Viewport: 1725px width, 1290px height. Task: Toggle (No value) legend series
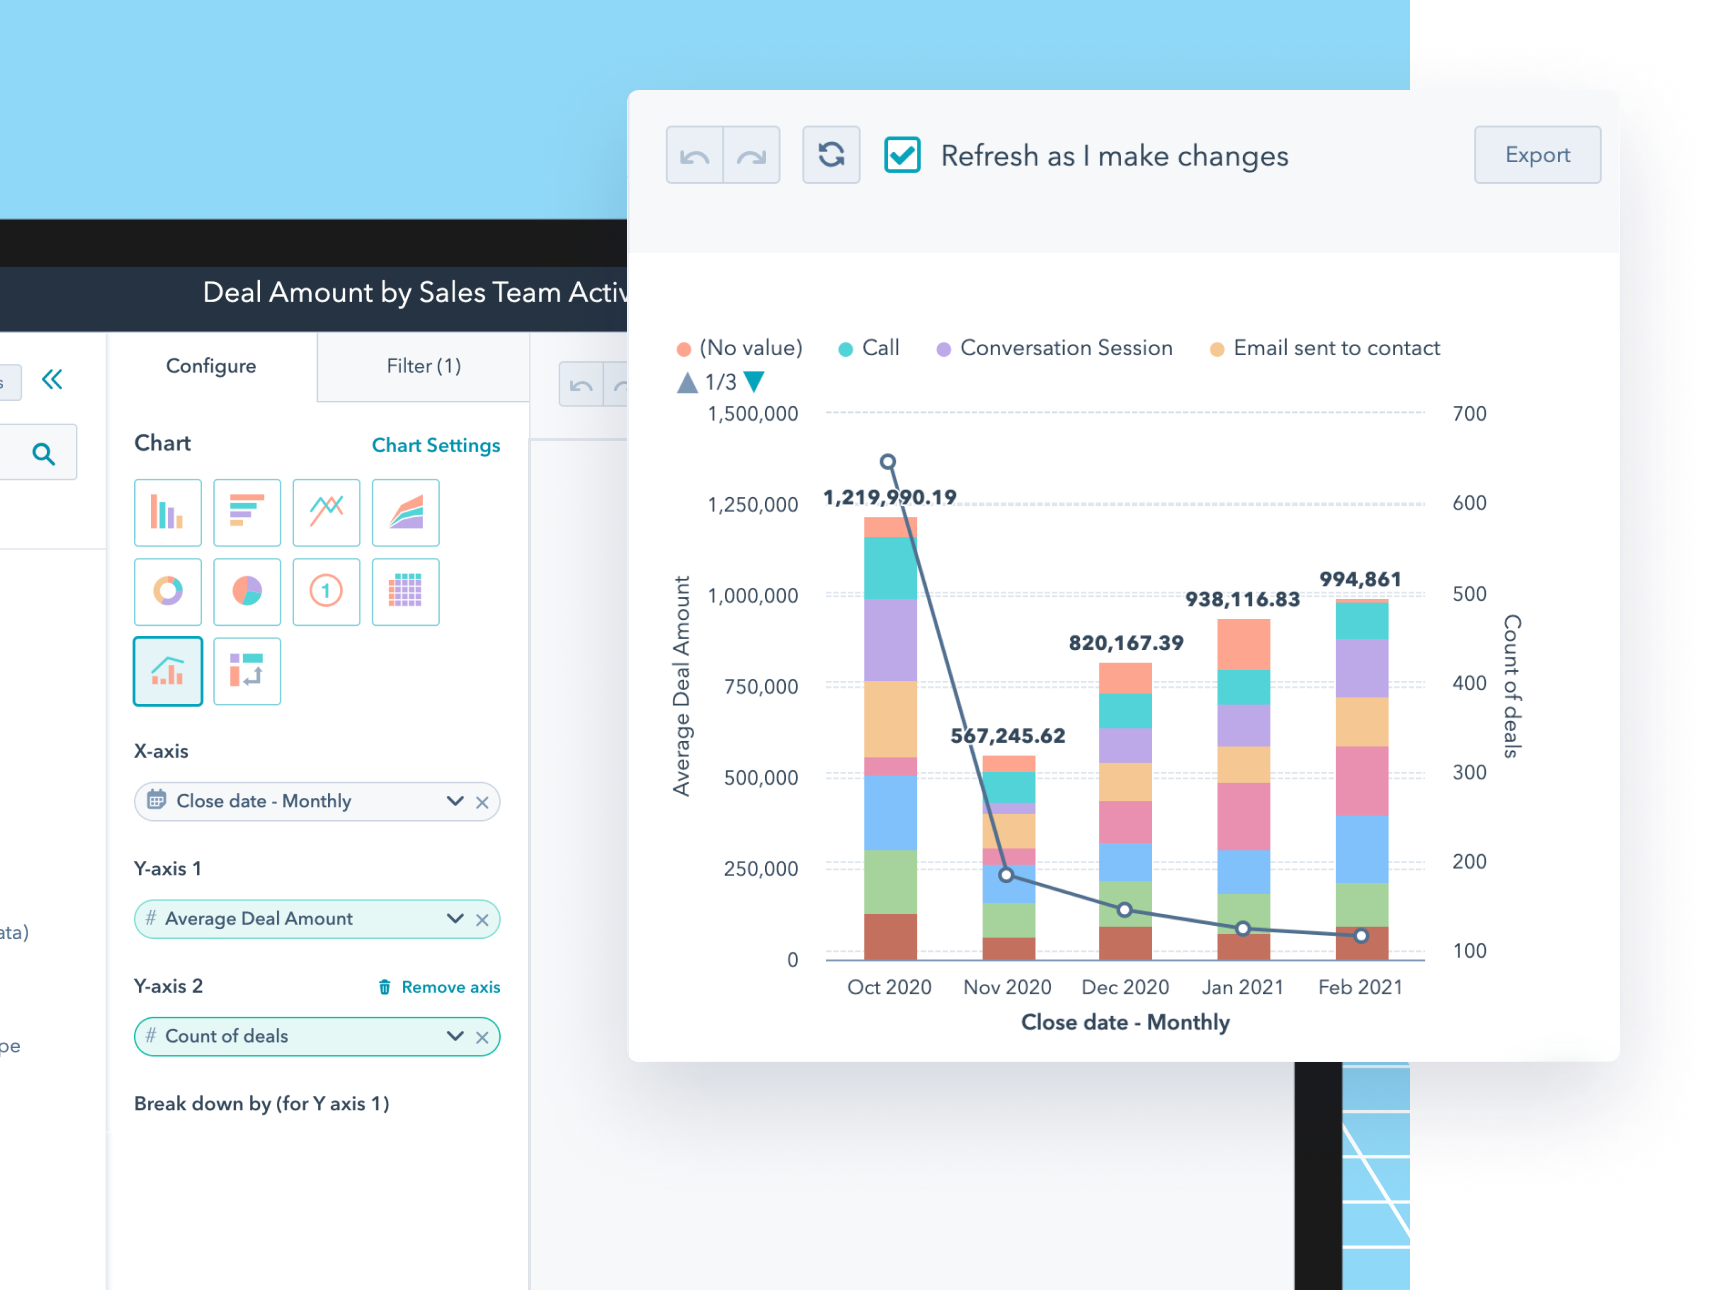pos(740,348)
